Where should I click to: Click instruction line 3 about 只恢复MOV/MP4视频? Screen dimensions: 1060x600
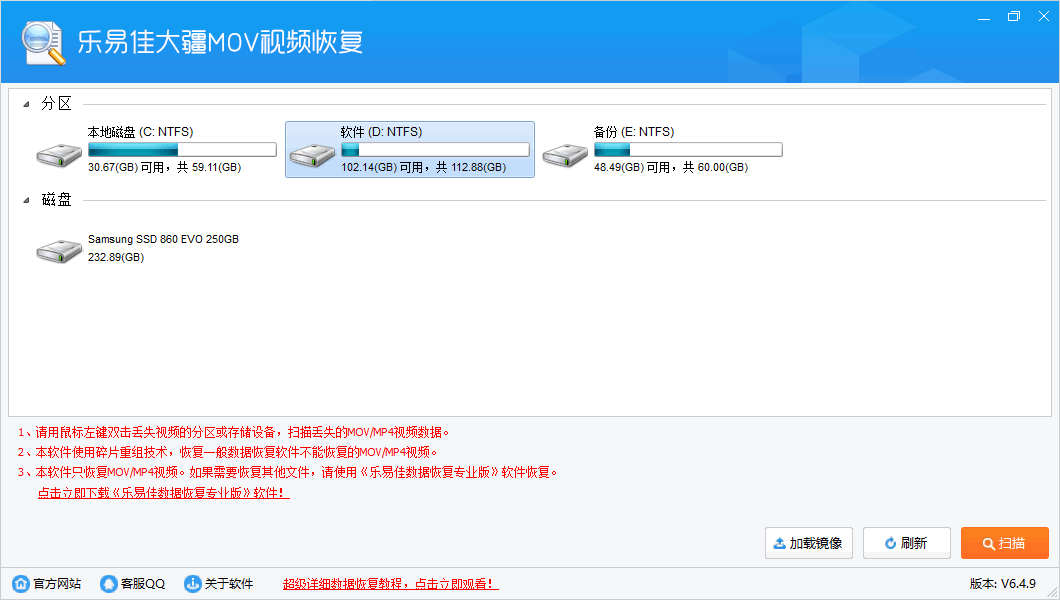point(288,472)
